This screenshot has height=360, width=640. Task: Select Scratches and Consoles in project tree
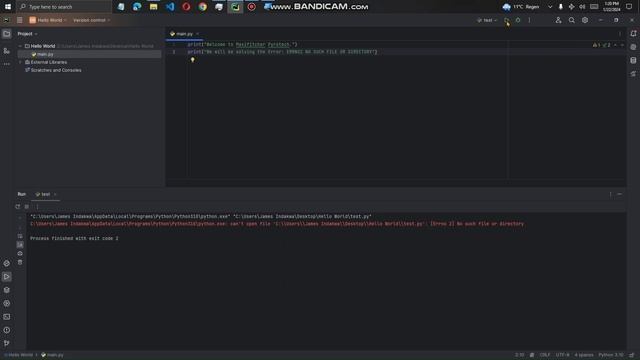click(53, 70)
